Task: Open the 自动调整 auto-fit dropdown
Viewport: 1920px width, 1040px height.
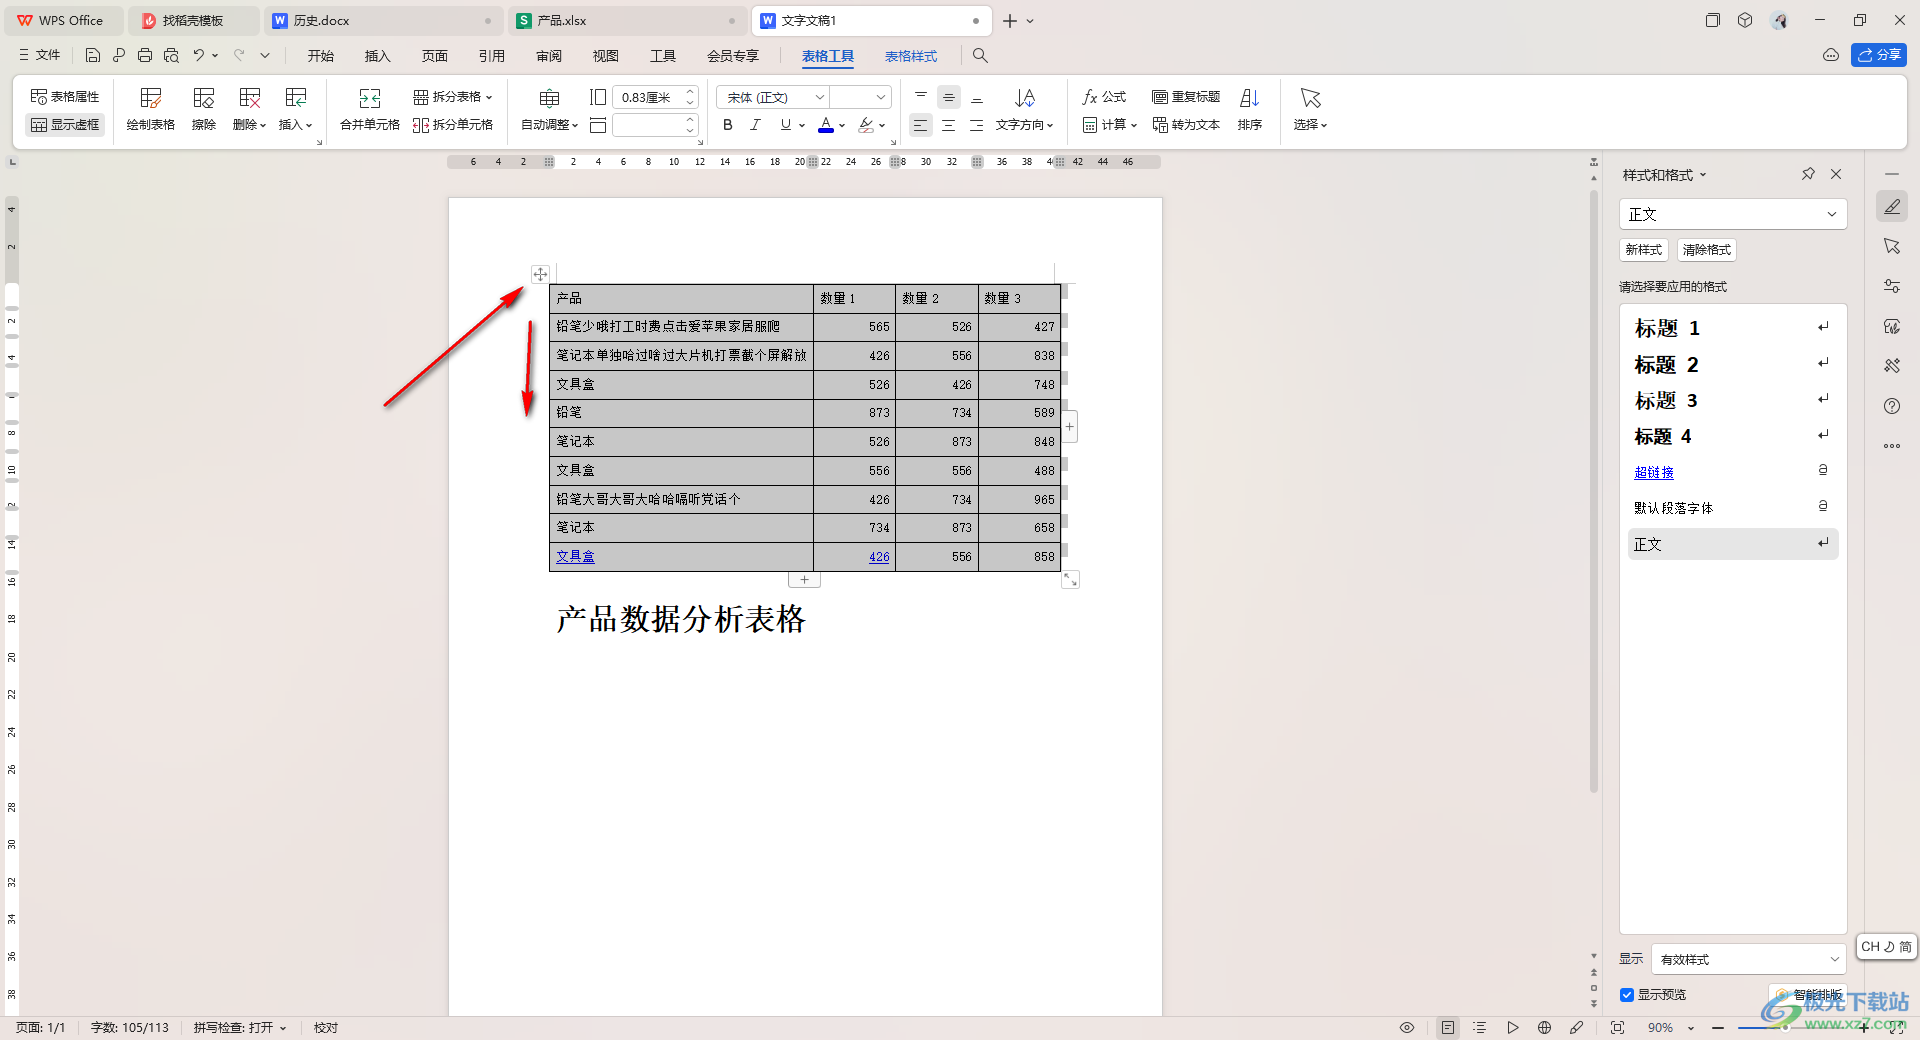Action: [550, 125]
